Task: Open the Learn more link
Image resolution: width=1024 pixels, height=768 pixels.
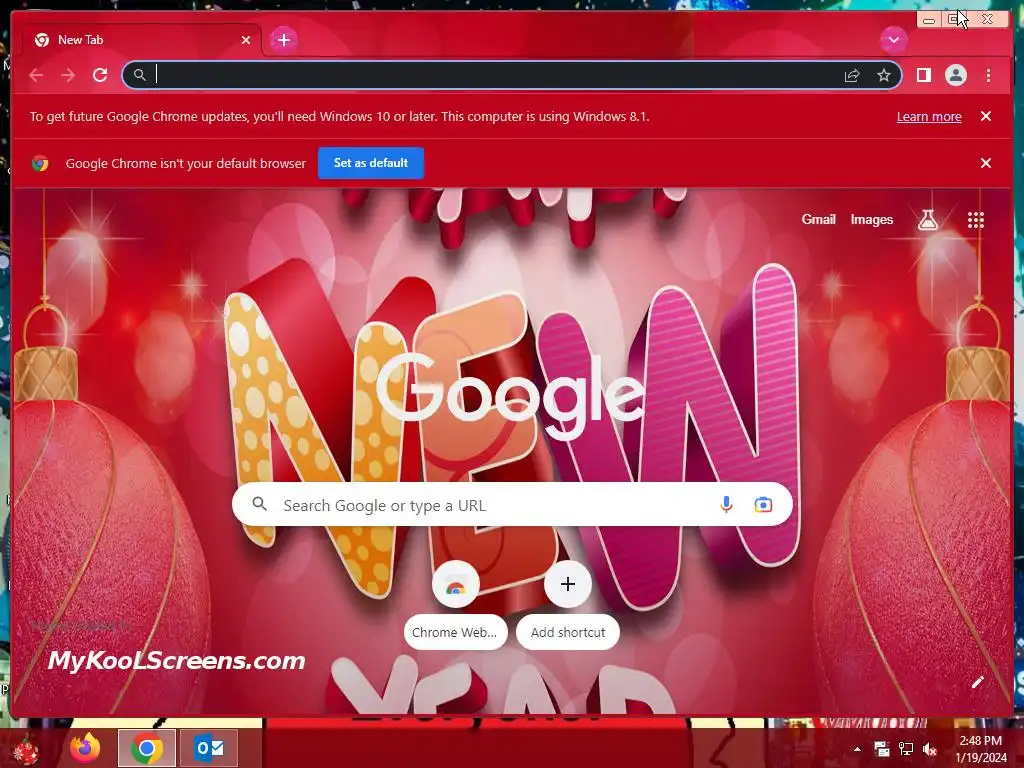Action: [x=929, y=116]
